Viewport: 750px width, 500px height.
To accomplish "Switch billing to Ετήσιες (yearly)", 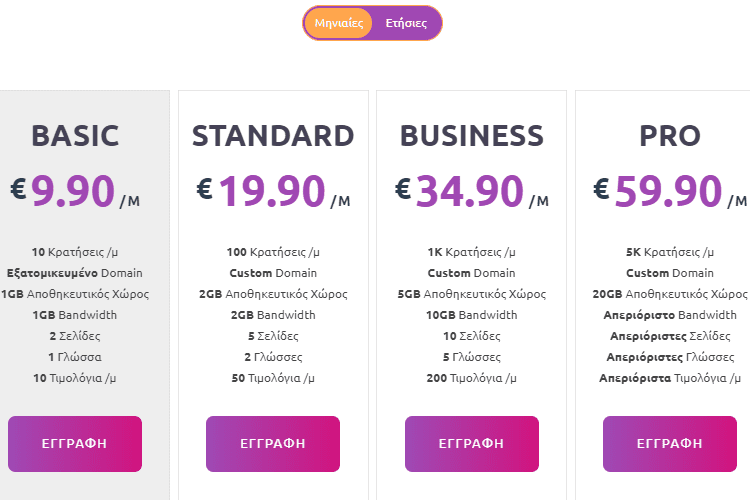I will 406,23.
